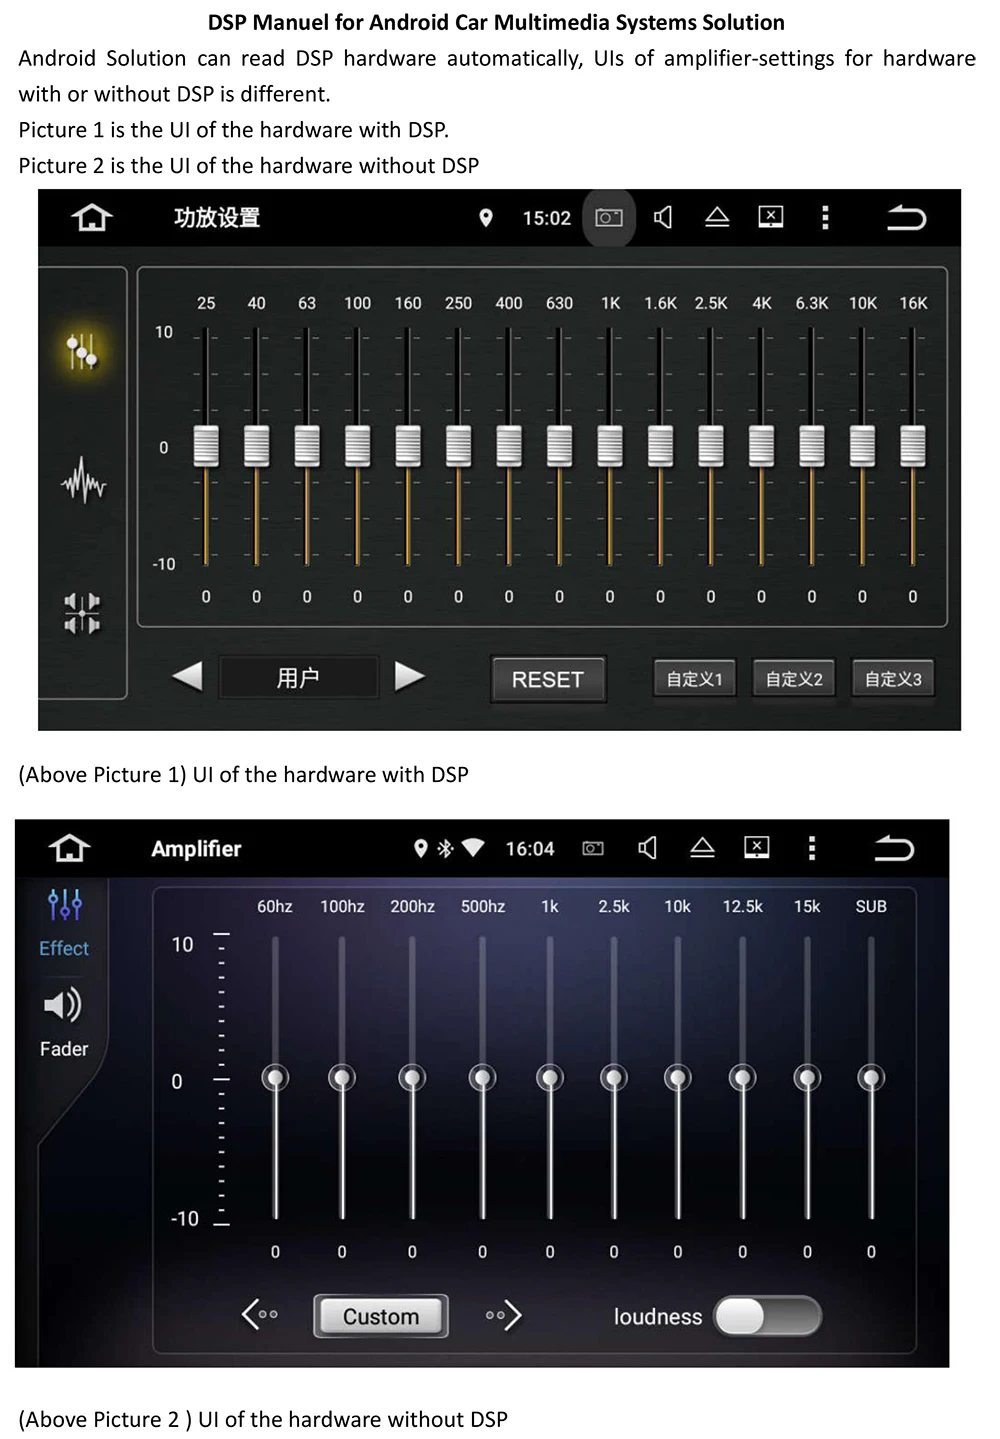Tap the volume speaker icon in Amplifier bar

[x=647, y=848]
